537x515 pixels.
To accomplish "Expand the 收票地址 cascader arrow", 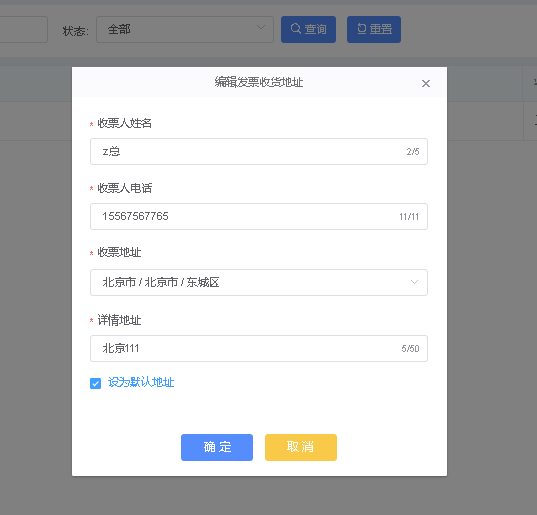I will (x=414, y=282).
